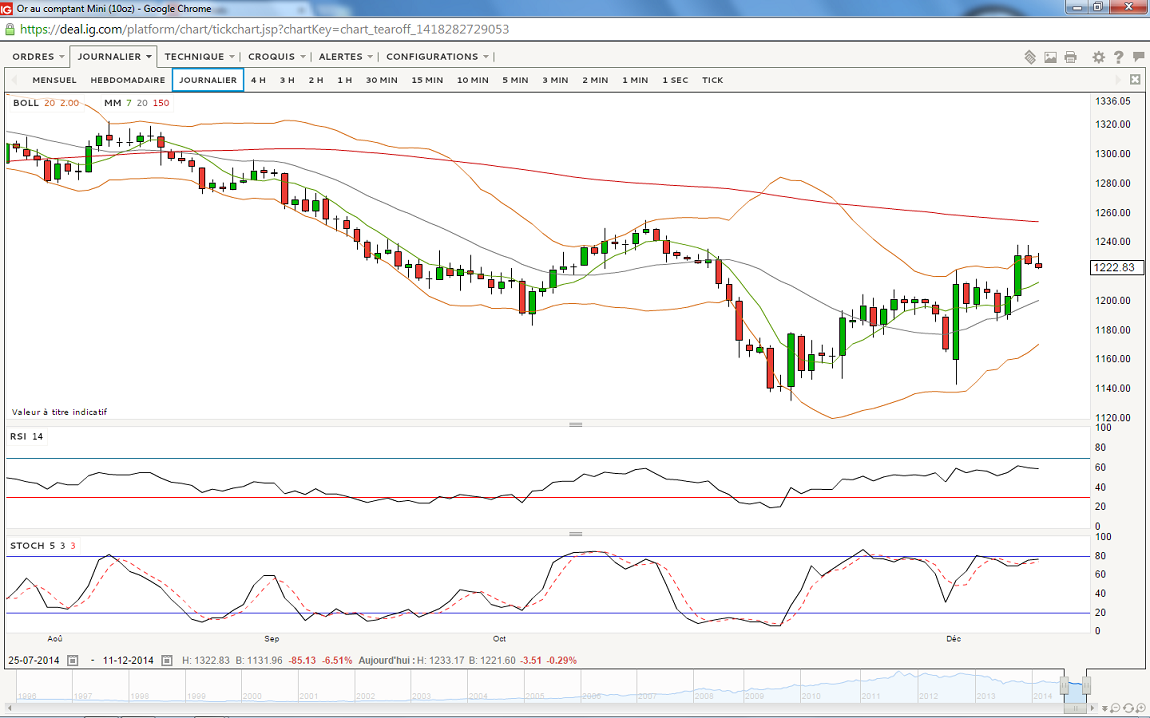Image resolution: width=1150 pixels, height=718 pixels.
Task: Click the end date field 11-12-2014
Action: pyautogui.click(x=128, y=660)
